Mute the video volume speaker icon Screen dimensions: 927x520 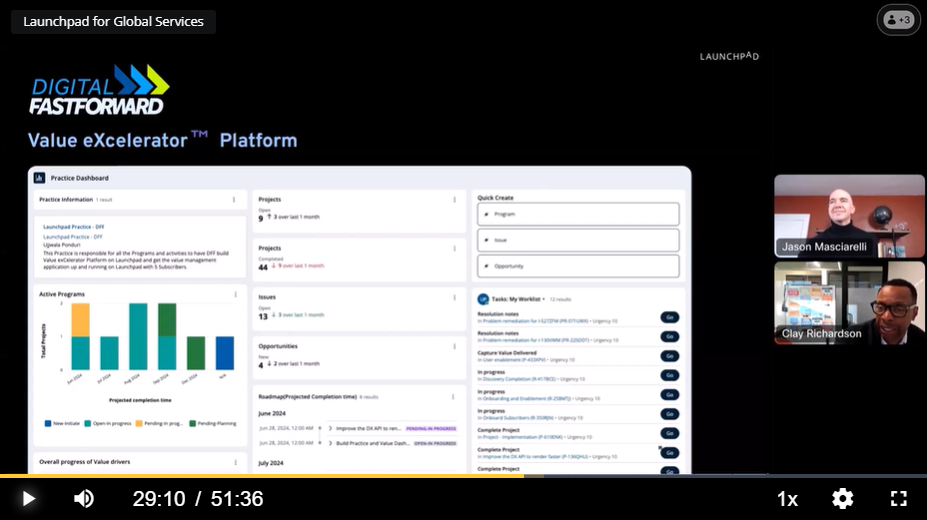click(84, 499)
